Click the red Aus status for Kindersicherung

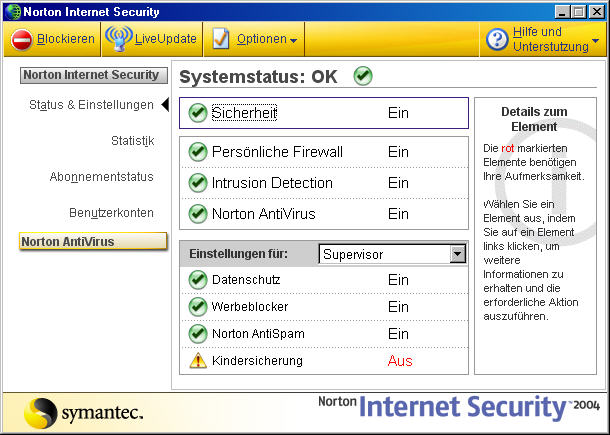click(x=400, y=361)
